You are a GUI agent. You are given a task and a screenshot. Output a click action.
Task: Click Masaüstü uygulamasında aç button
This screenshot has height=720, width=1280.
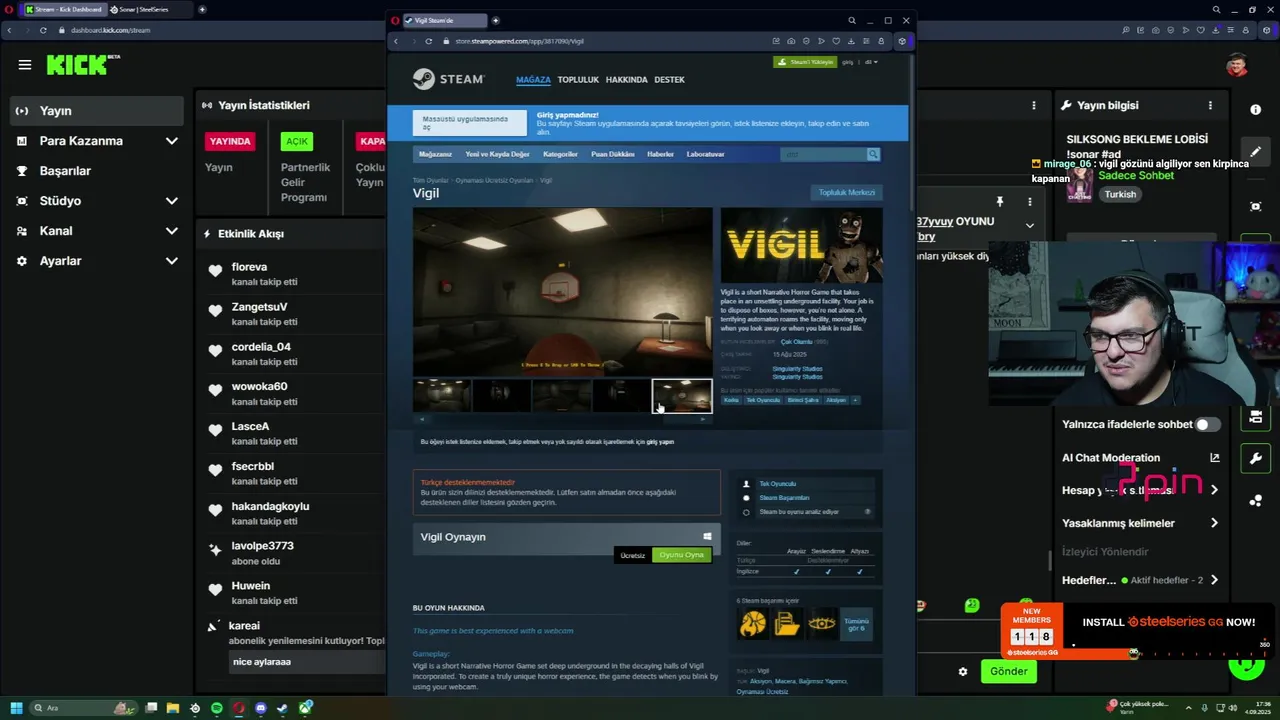tap(469, 123)
